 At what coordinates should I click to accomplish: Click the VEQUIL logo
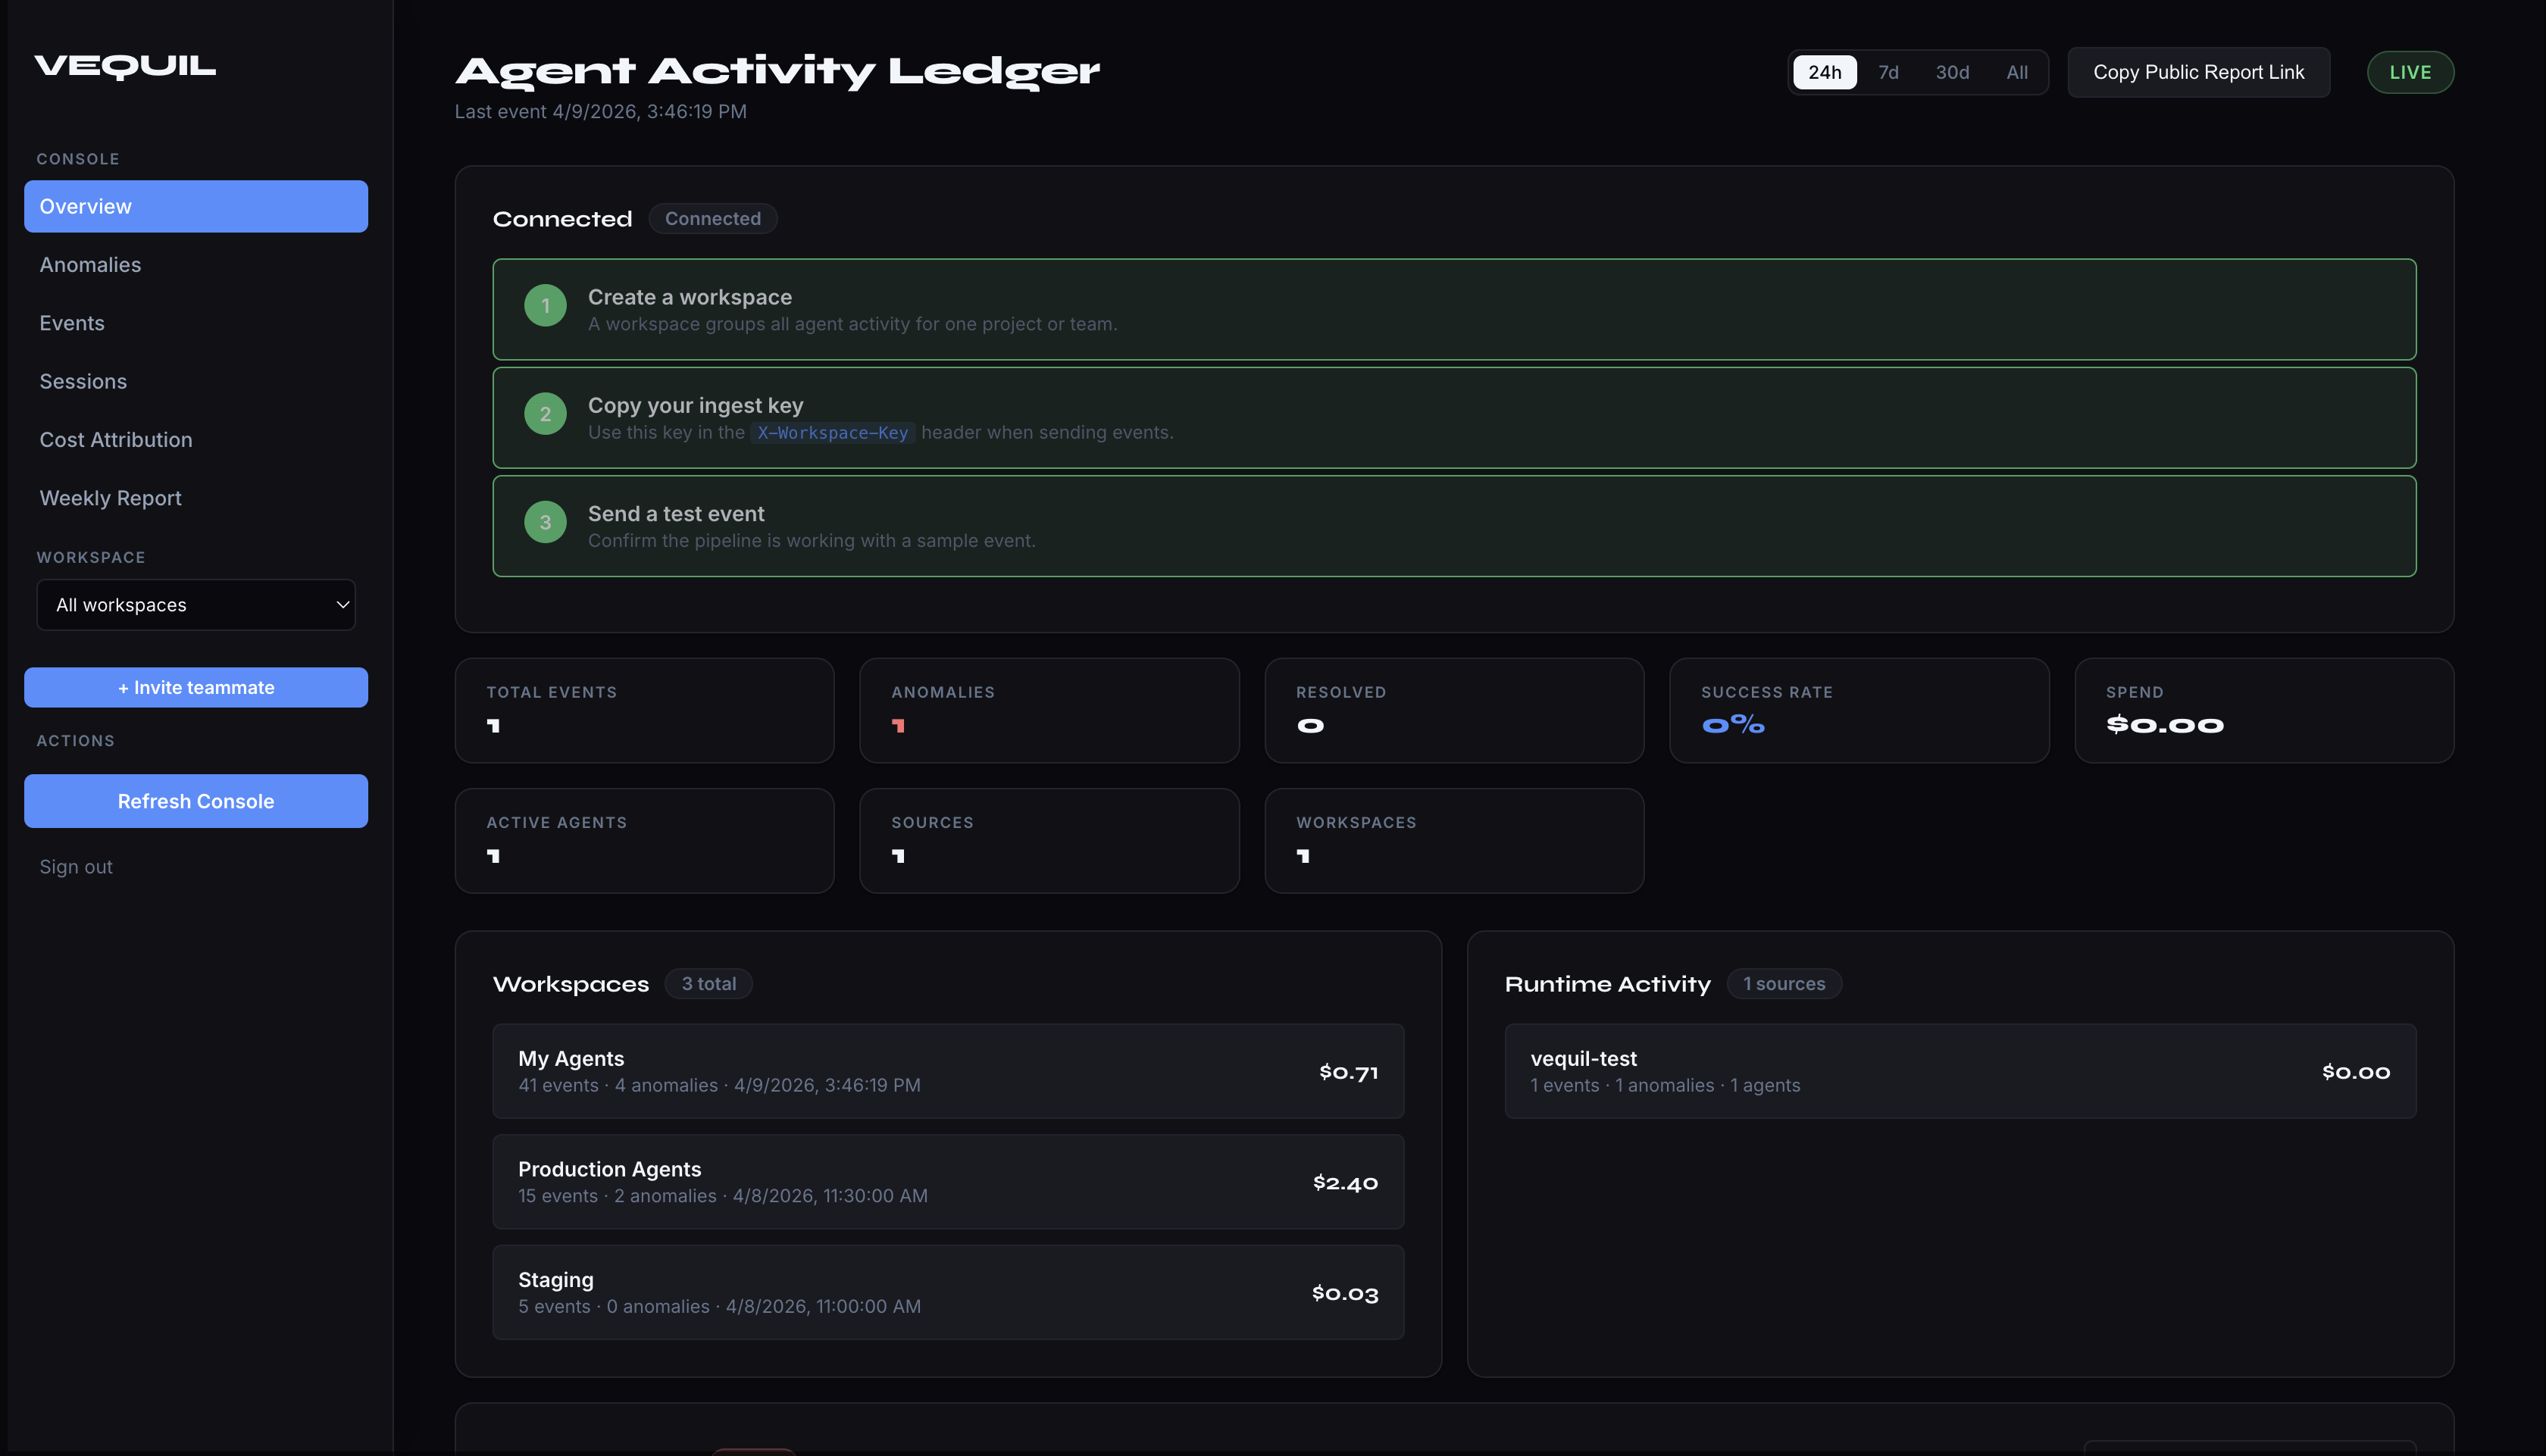click(125, 66)
